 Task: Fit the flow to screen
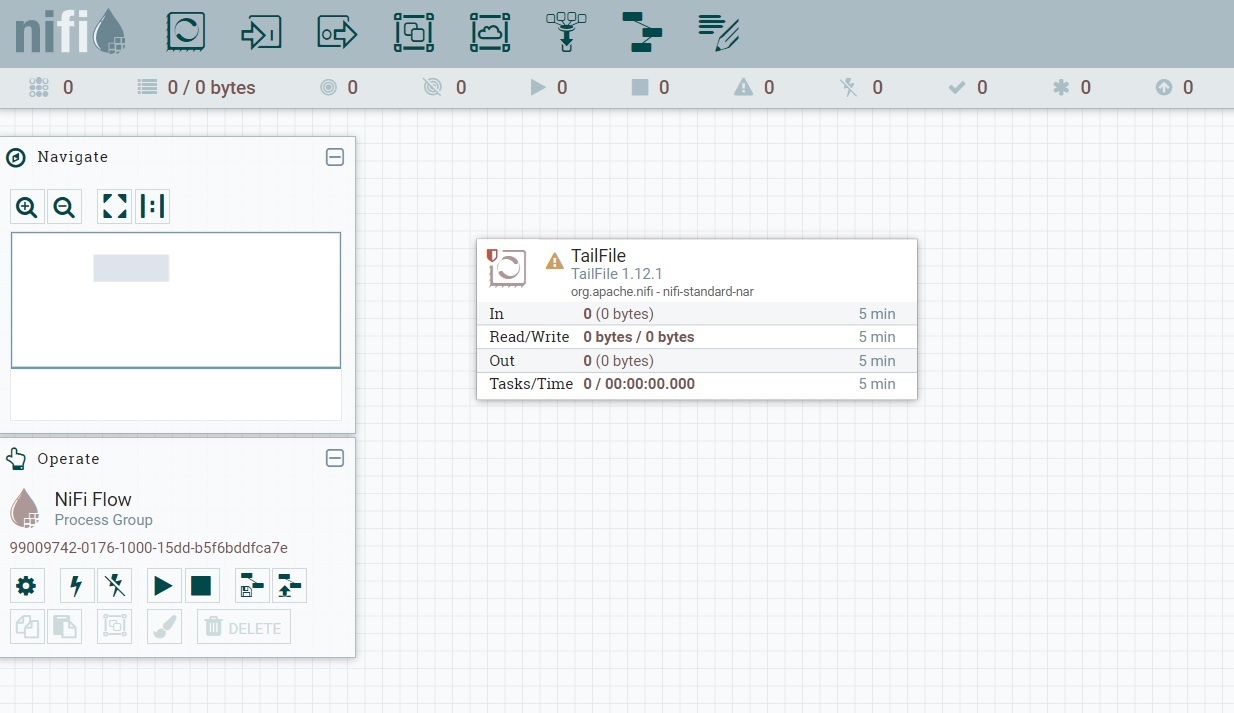[115, 207]
